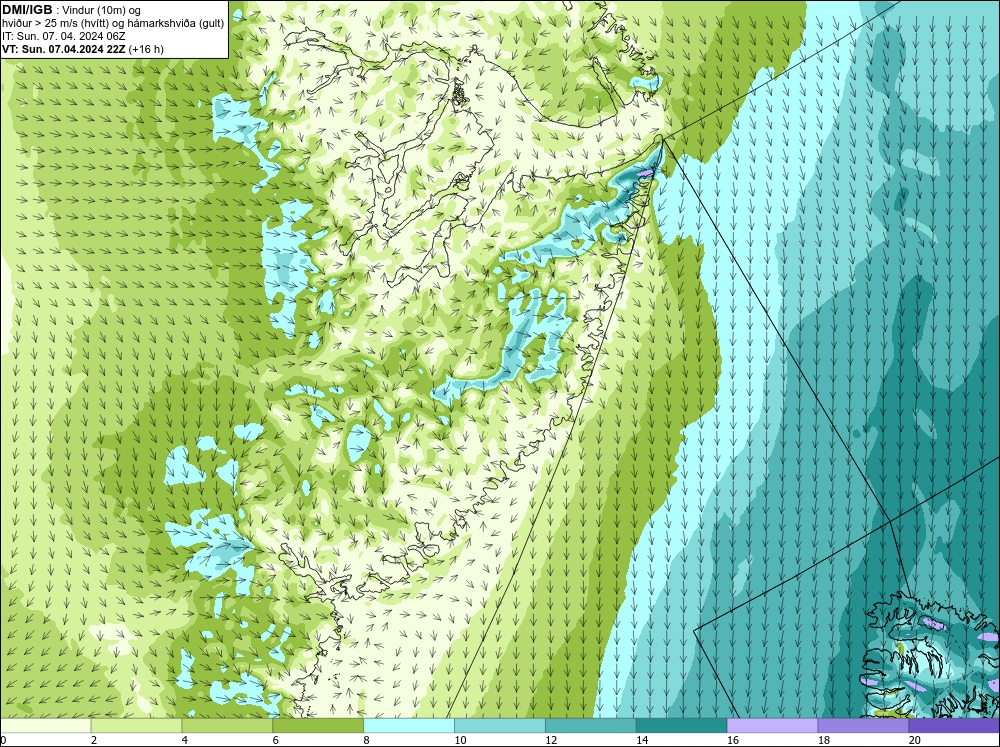Click the legend scale label '2'
This screenshot has width=1000, height=747.
click(x=94, y=740)
